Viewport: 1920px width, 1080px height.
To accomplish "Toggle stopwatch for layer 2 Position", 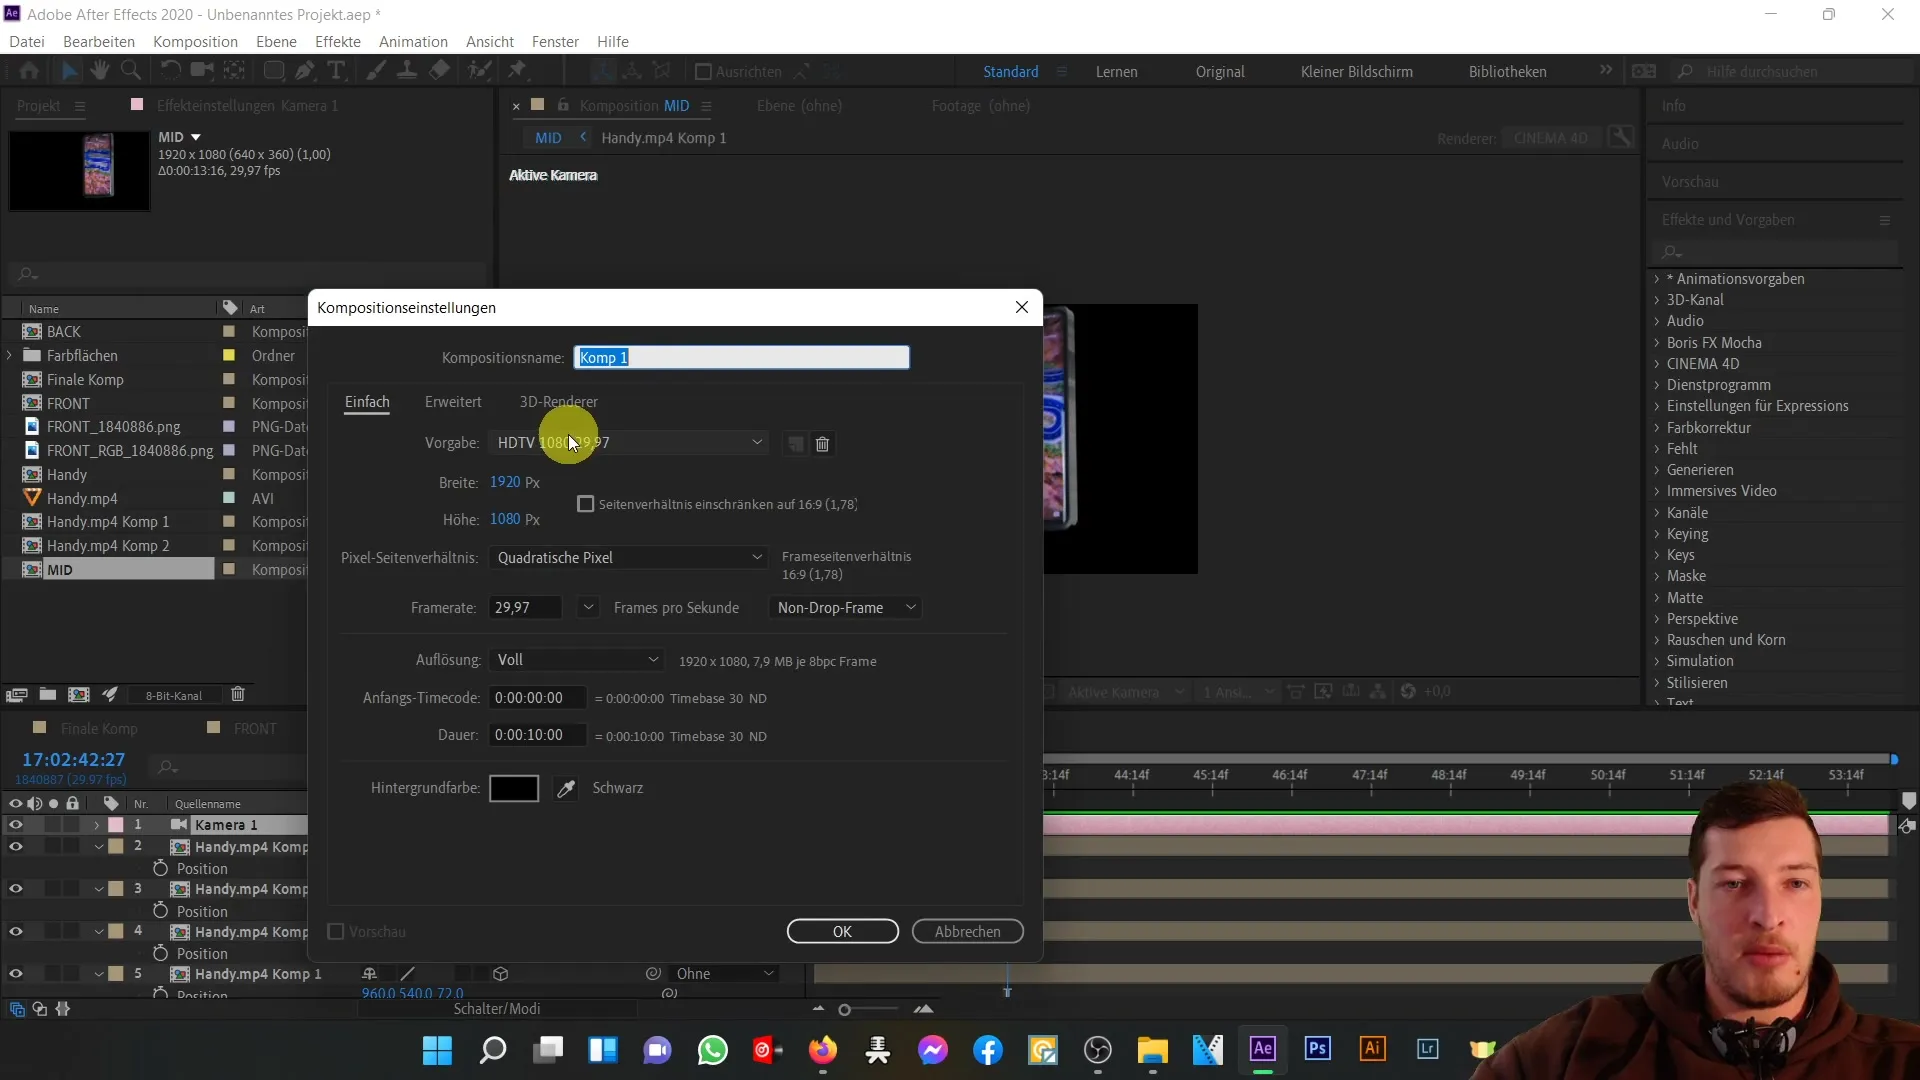I will click(x=160, y=869).
